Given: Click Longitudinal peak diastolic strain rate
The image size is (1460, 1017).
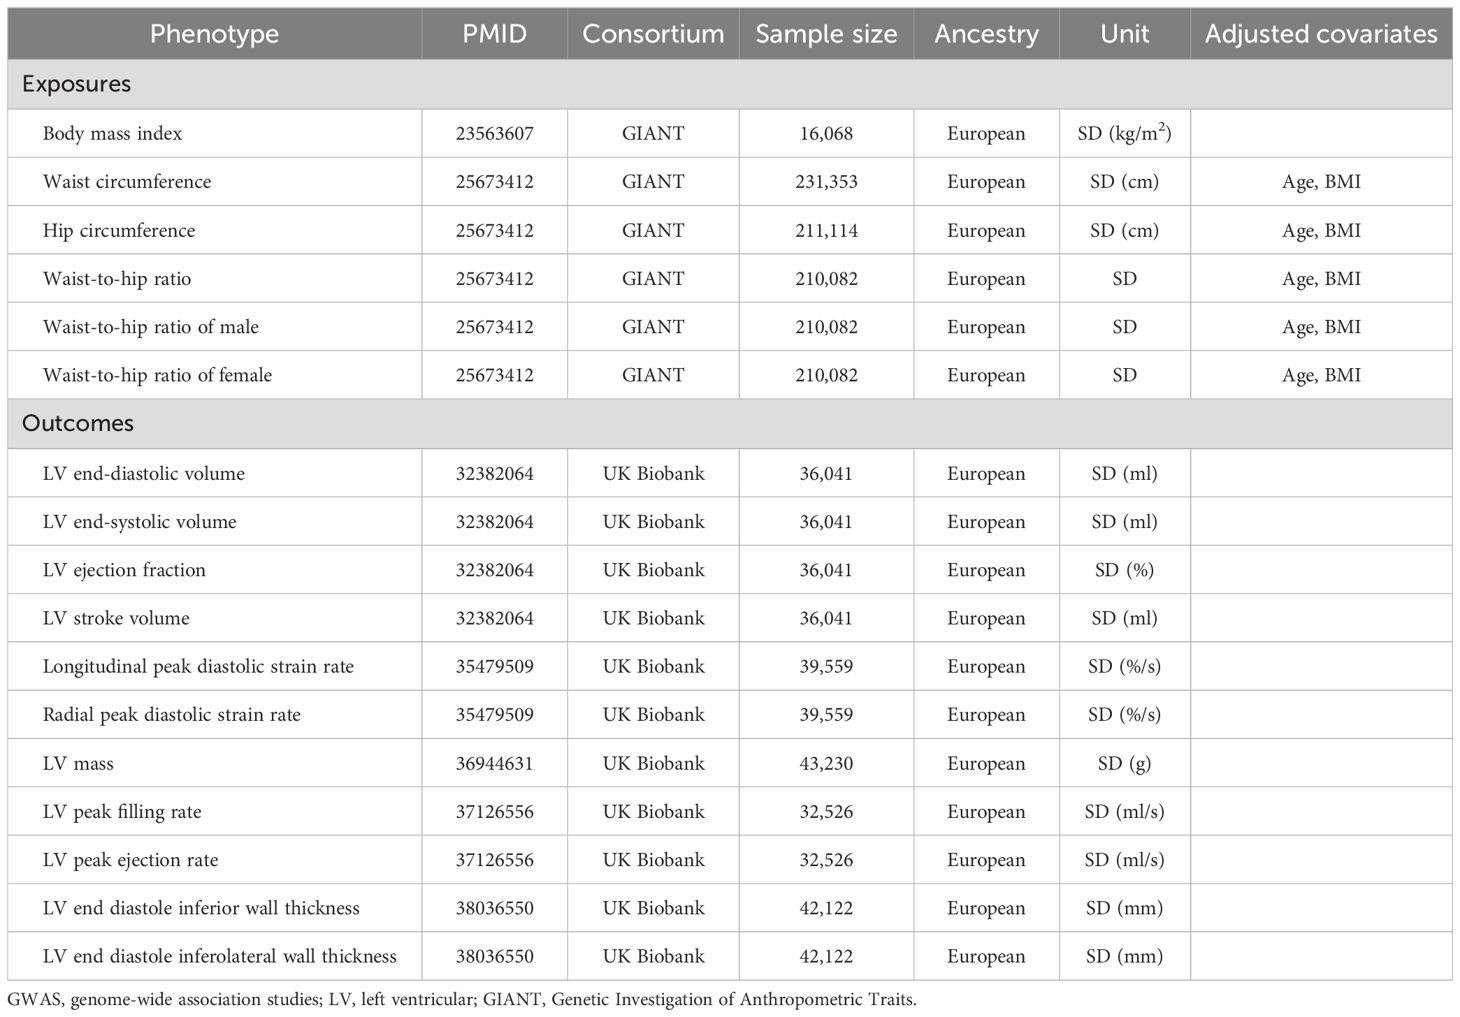Looking at the screenshot, I should 198,666.
